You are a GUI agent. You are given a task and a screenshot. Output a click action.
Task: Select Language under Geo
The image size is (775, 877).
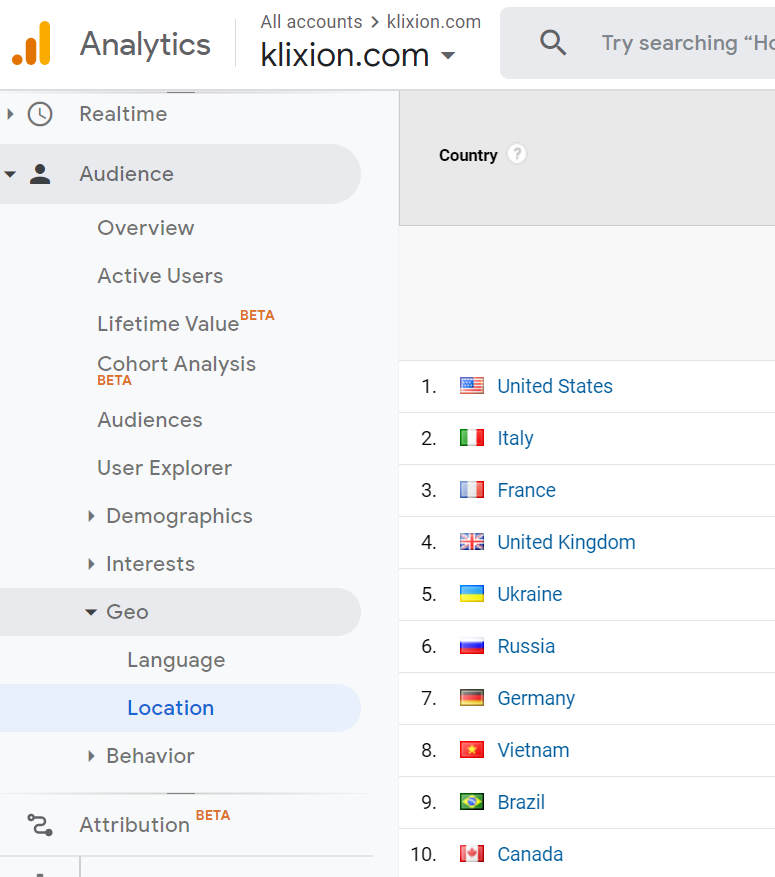(x=176, y=661)
